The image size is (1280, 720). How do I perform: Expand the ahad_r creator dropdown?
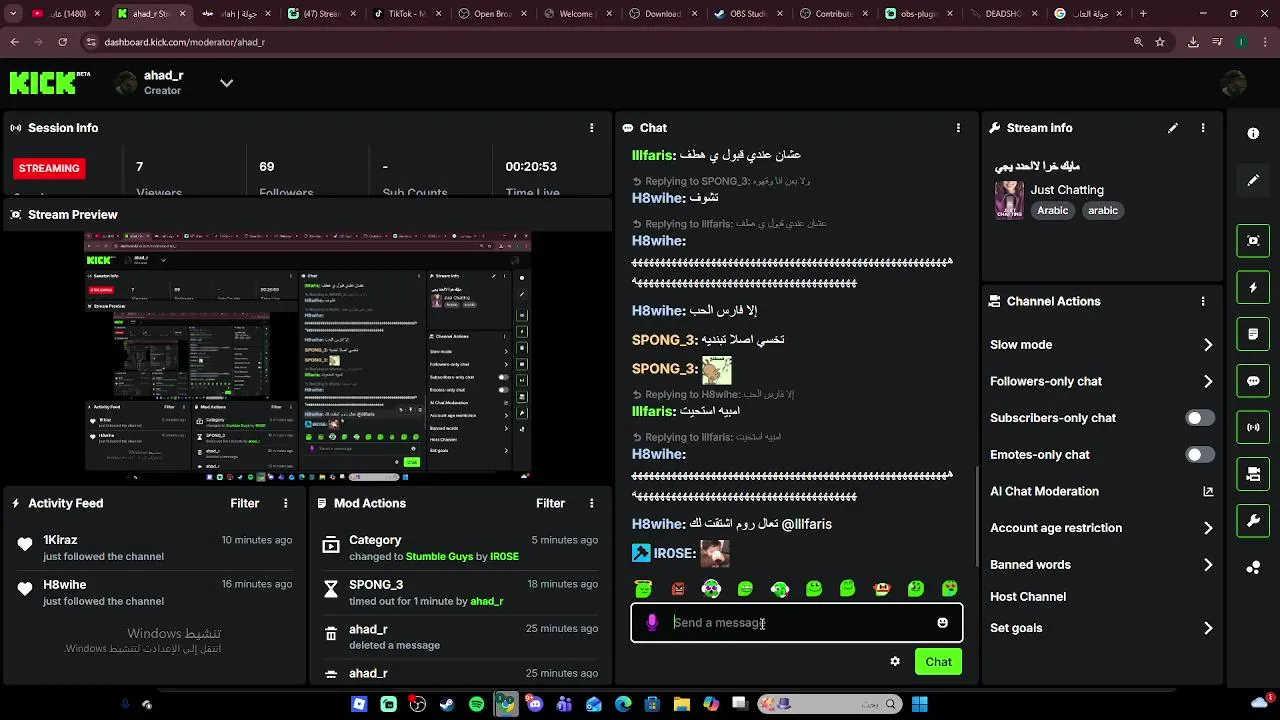pos(226,83)
